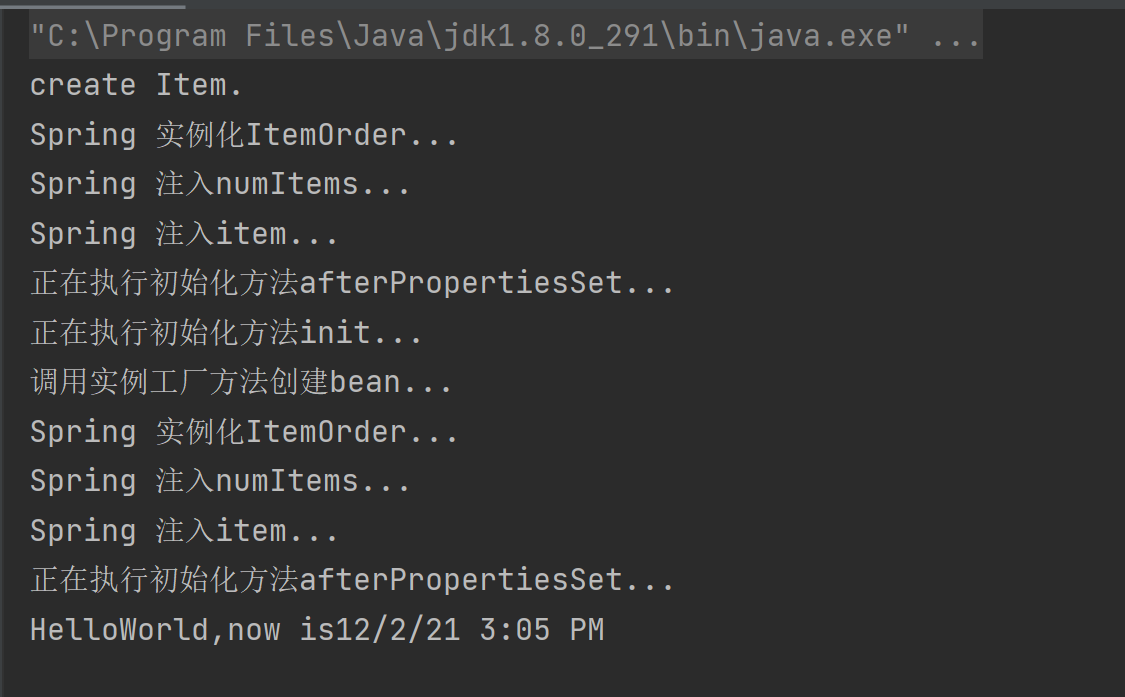
Task: Click the jdk1.8.0_291 folder in command path
Action: tap(551, 36)
